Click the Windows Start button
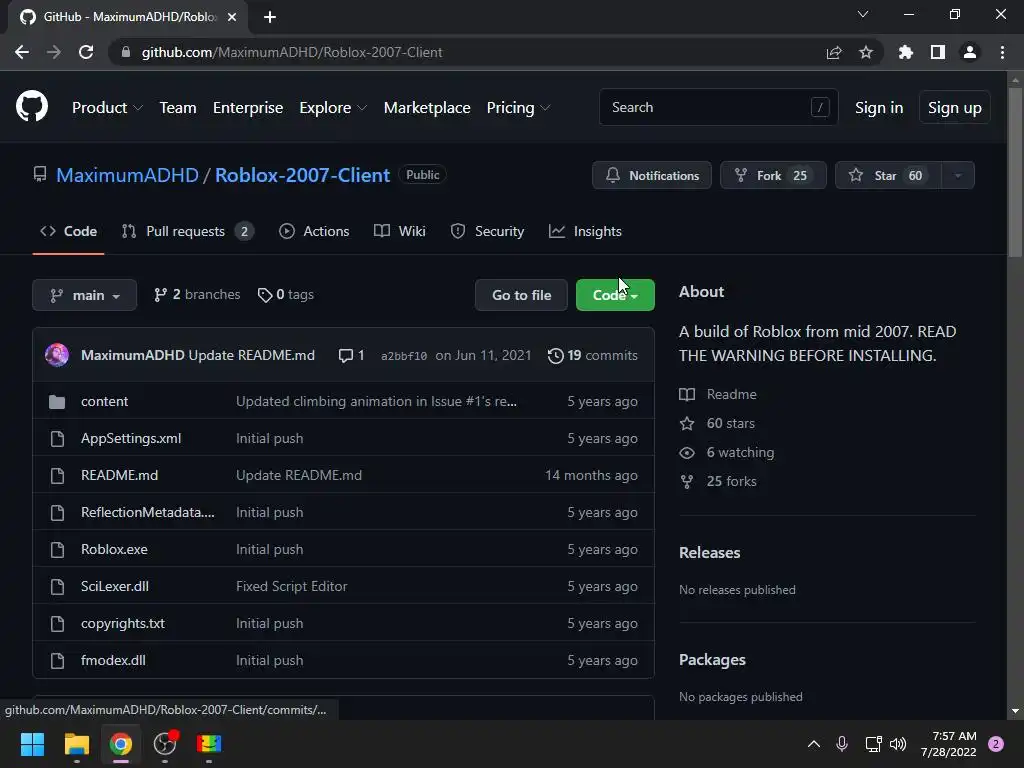 pyautogui.click(x=32, y=744)
